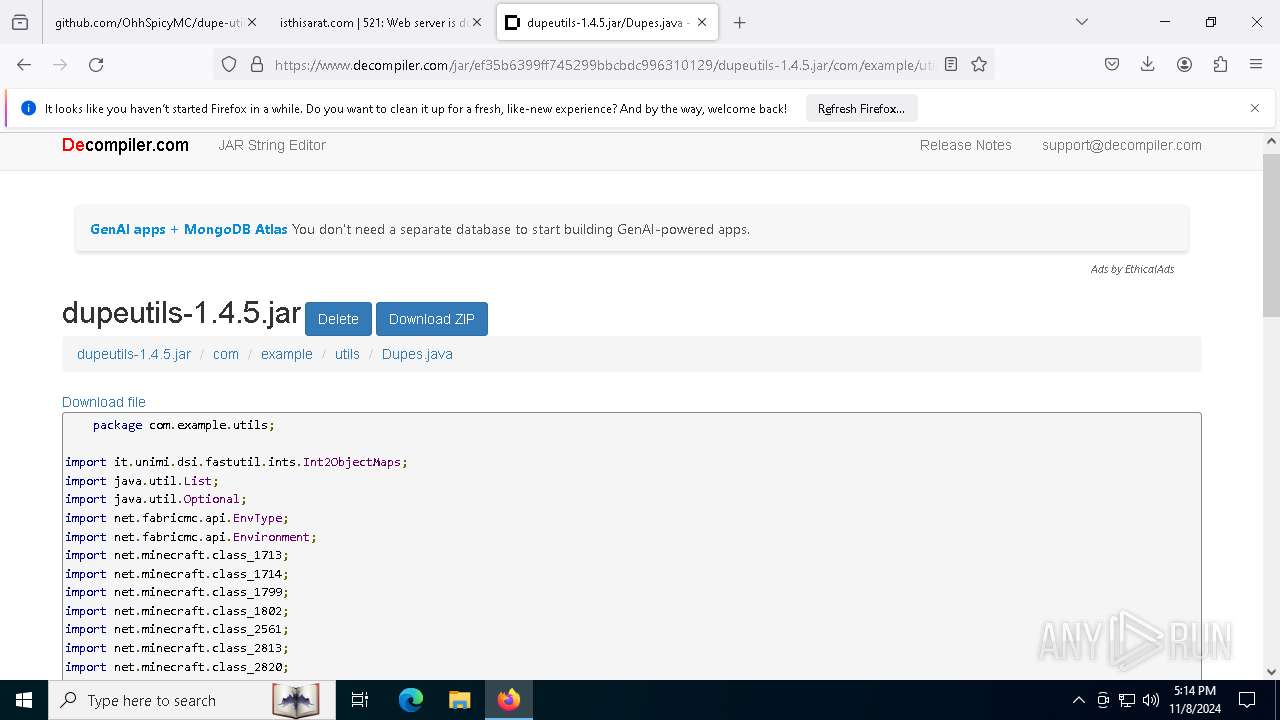
Task: Open volume control tray icon
Action: tap(1151, 700)
